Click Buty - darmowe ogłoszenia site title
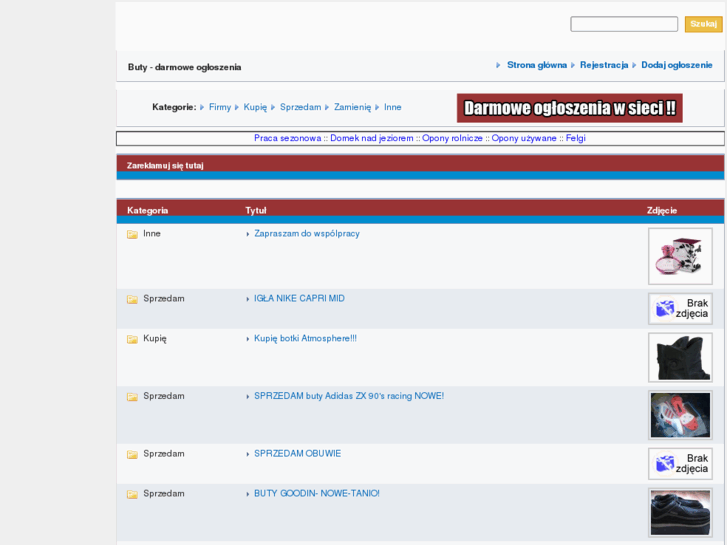This screenshot has height=545, width=727. pyautogui.click(x=185, y=67)
